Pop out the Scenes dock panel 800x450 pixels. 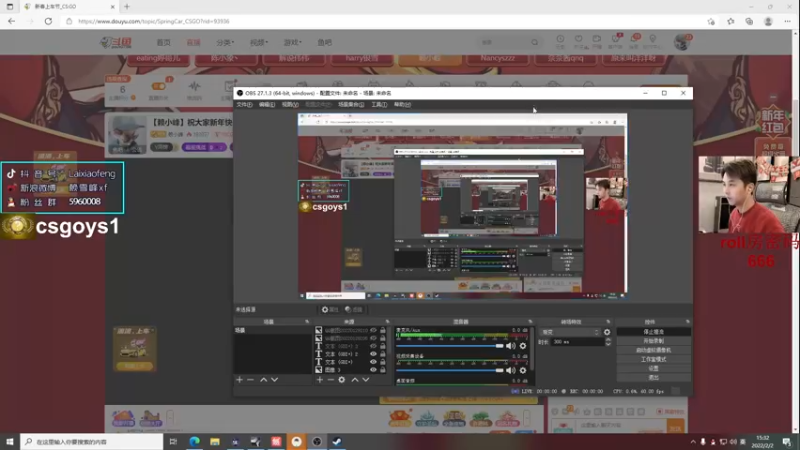pos(307,322)
